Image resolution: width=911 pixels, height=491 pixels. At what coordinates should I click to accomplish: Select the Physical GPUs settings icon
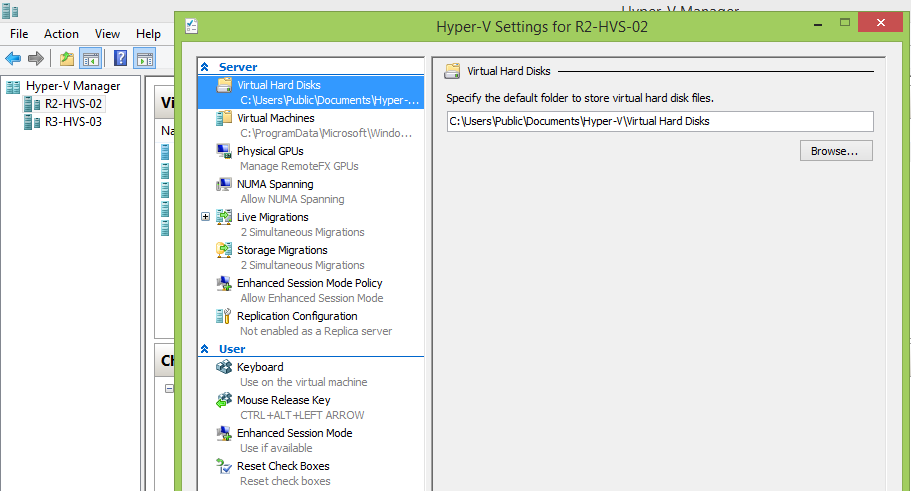pos(224,151)
